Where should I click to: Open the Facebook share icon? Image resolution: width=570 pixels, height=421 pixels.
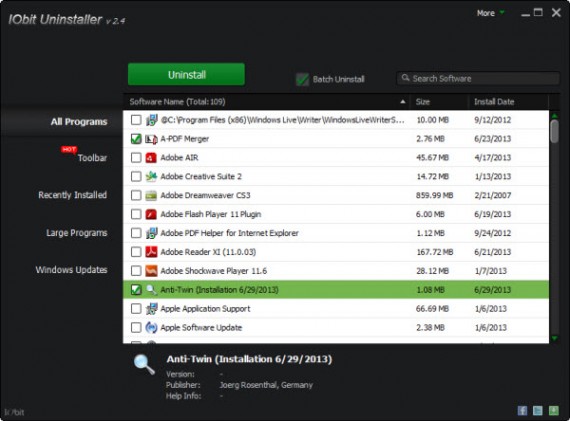522,411
